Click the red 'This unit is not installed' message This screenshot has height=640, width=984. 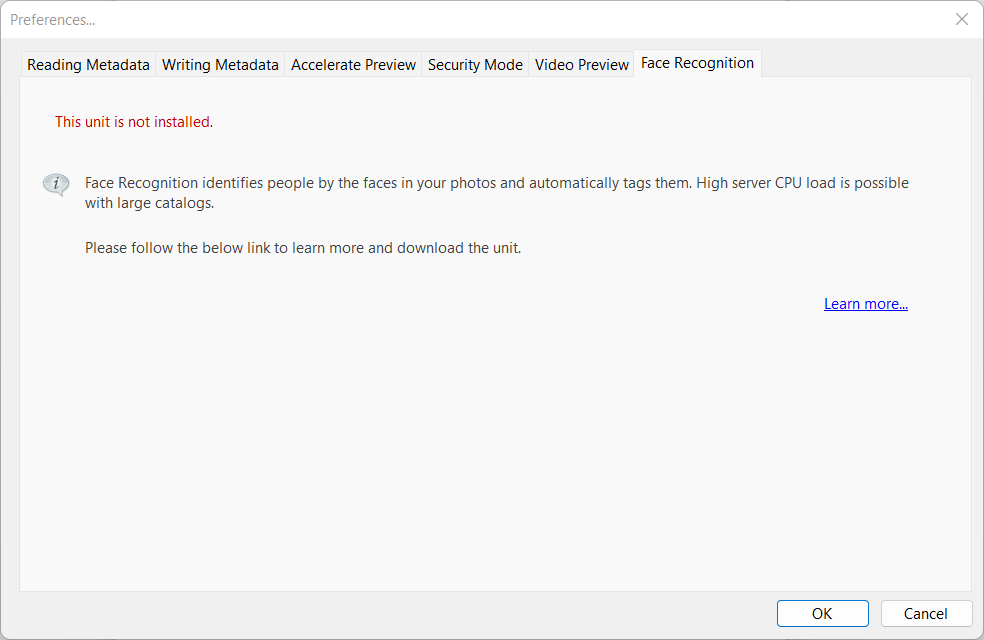coord(134,122)
